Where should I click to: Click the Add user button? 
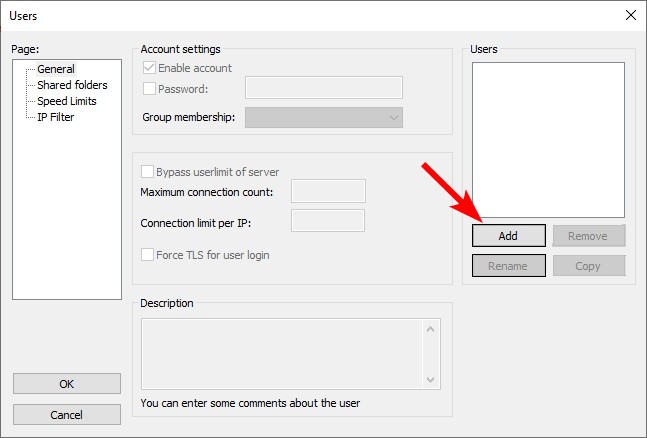click(x=509, y=236)
